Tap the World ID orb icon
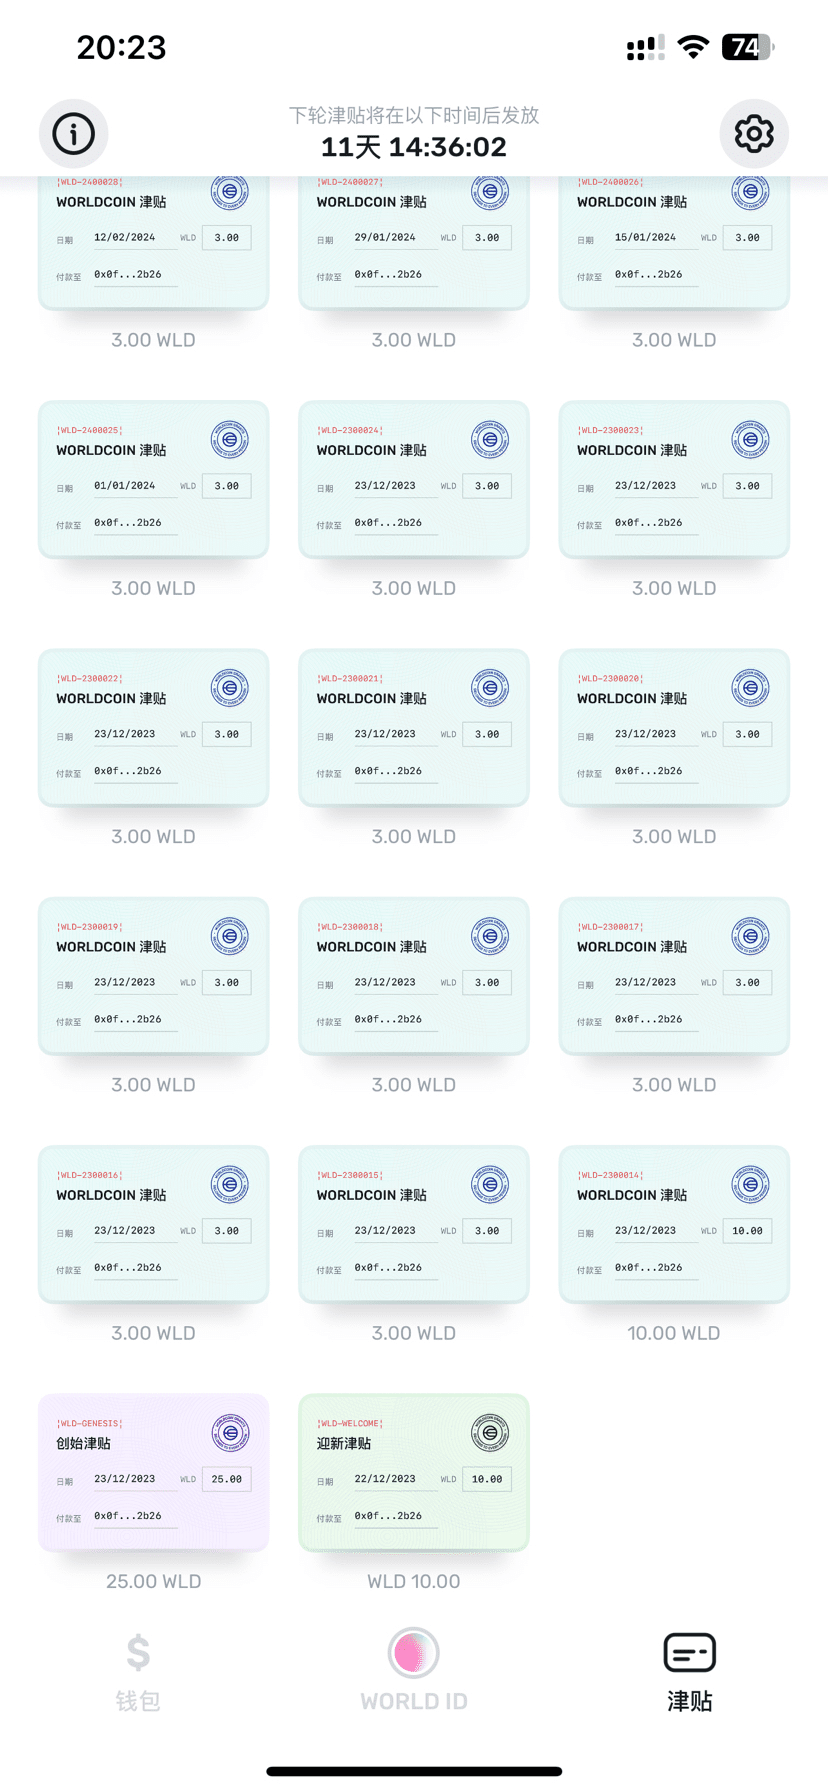828x1792 pixels. pos(414,1652)
